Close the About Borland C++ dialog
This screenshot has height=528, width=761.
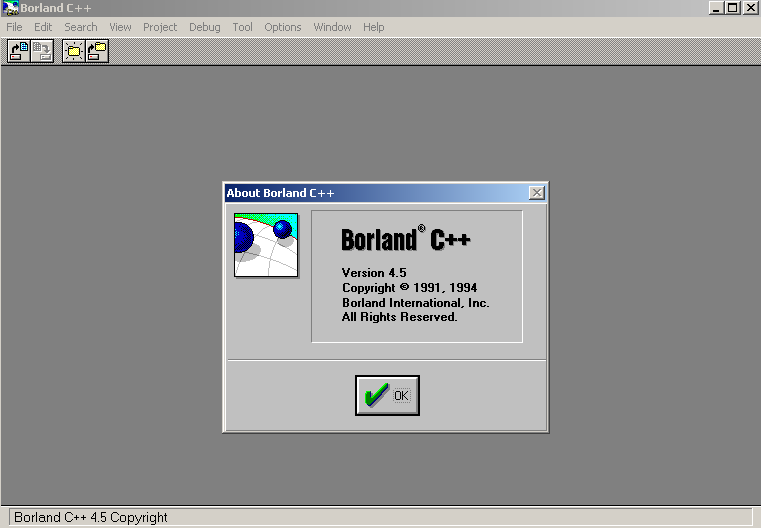point(536,193)
